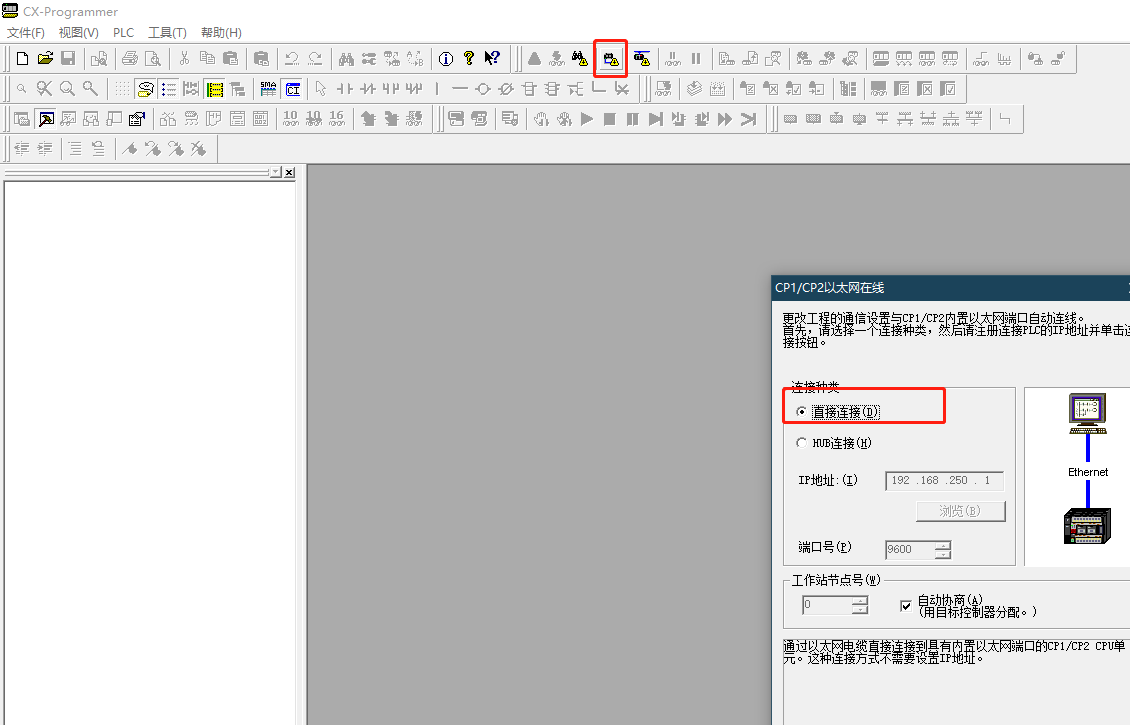Click the simulation Stop square icon

point(610,119)
